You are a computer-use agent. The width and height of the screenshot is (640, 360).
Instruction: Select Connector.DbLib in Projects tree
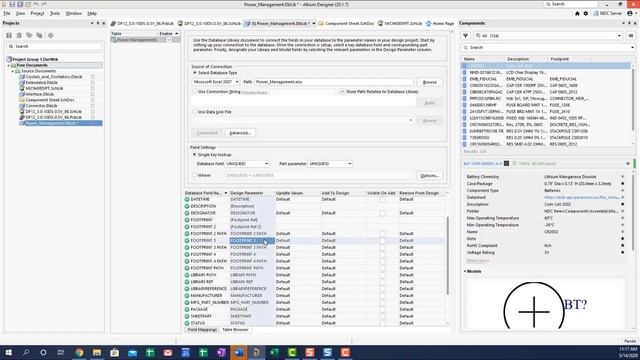[41, 106]
